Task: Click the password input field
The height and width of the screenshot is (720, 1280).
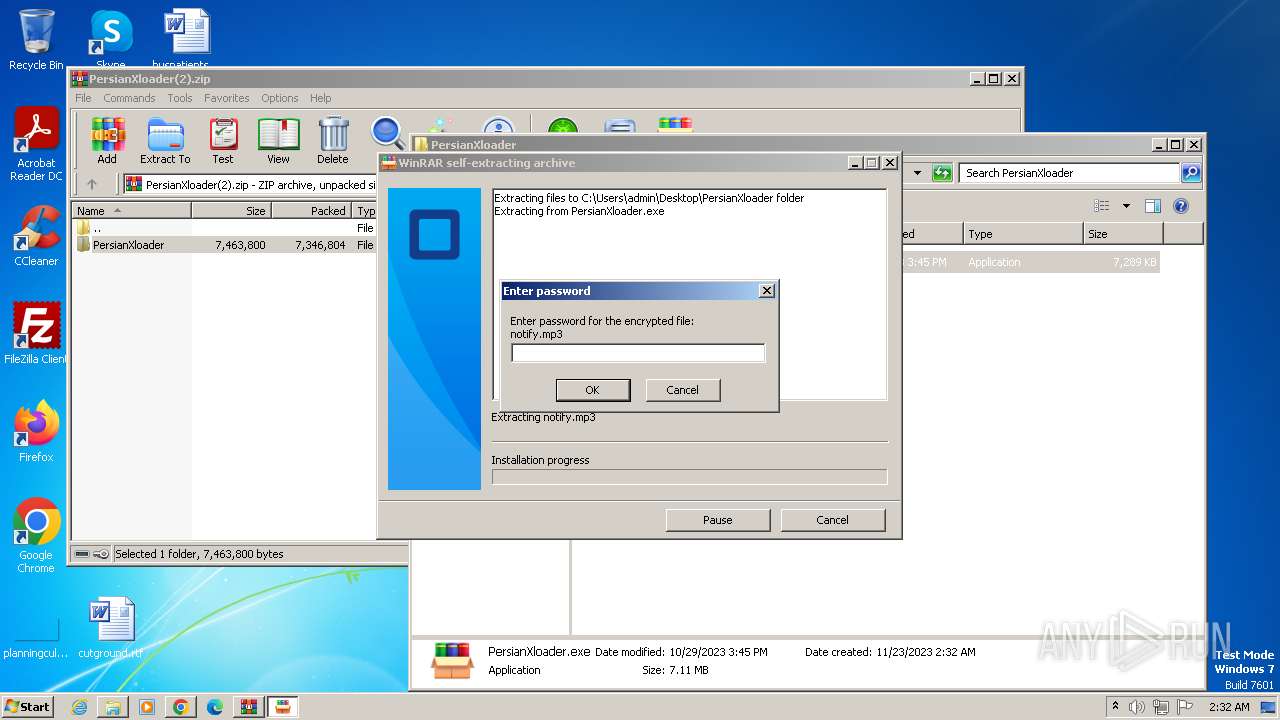Action: (x=638, y=353)
